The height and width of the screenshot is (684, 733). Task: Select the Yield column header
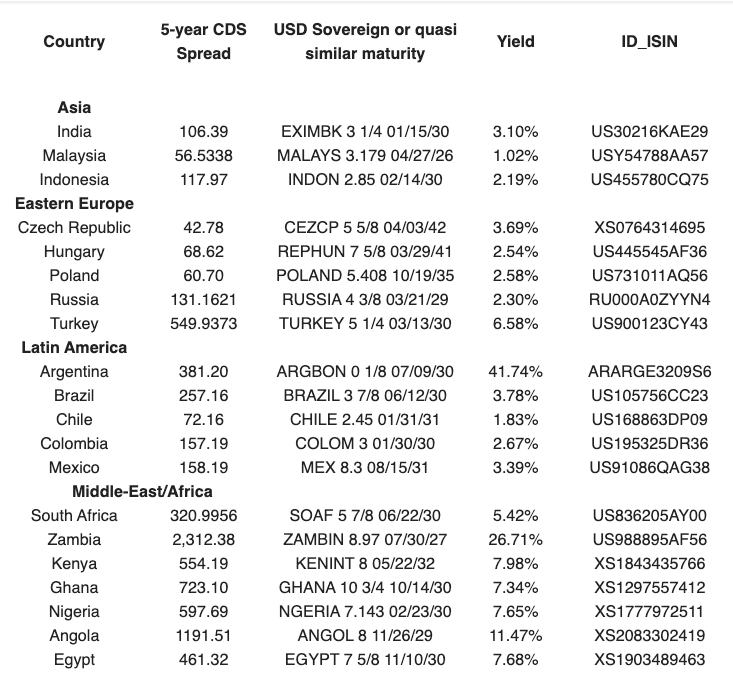point(515,41)
